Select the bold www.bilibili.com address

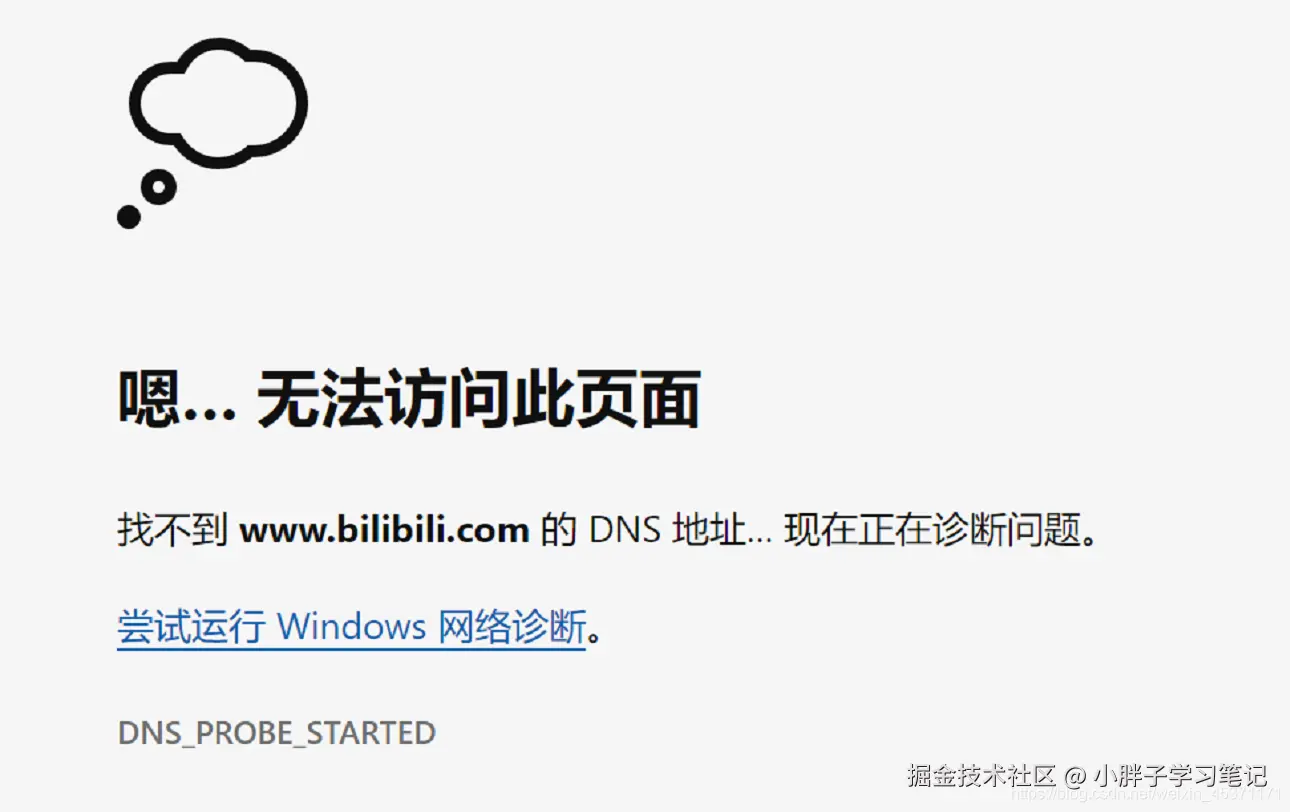click(x=384, y=530)
